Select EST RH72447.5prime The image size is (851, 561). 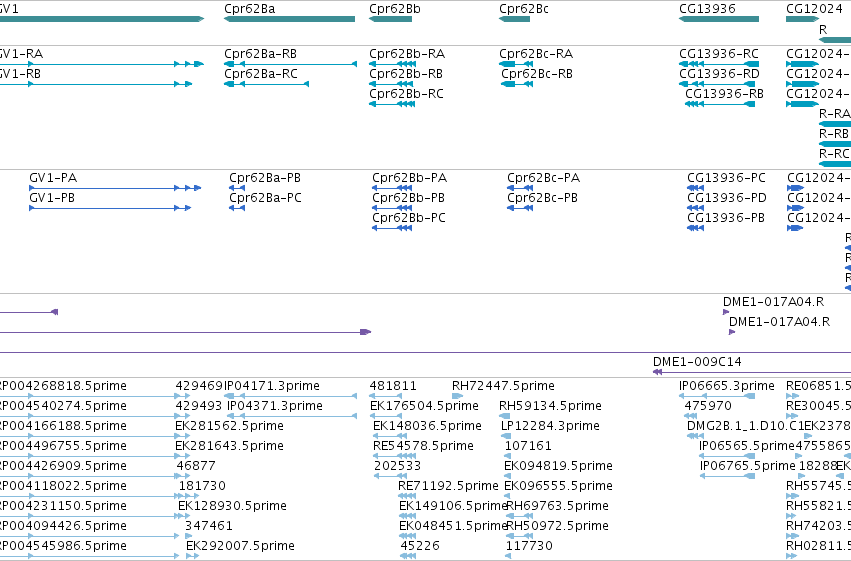[x=503, y=386]
